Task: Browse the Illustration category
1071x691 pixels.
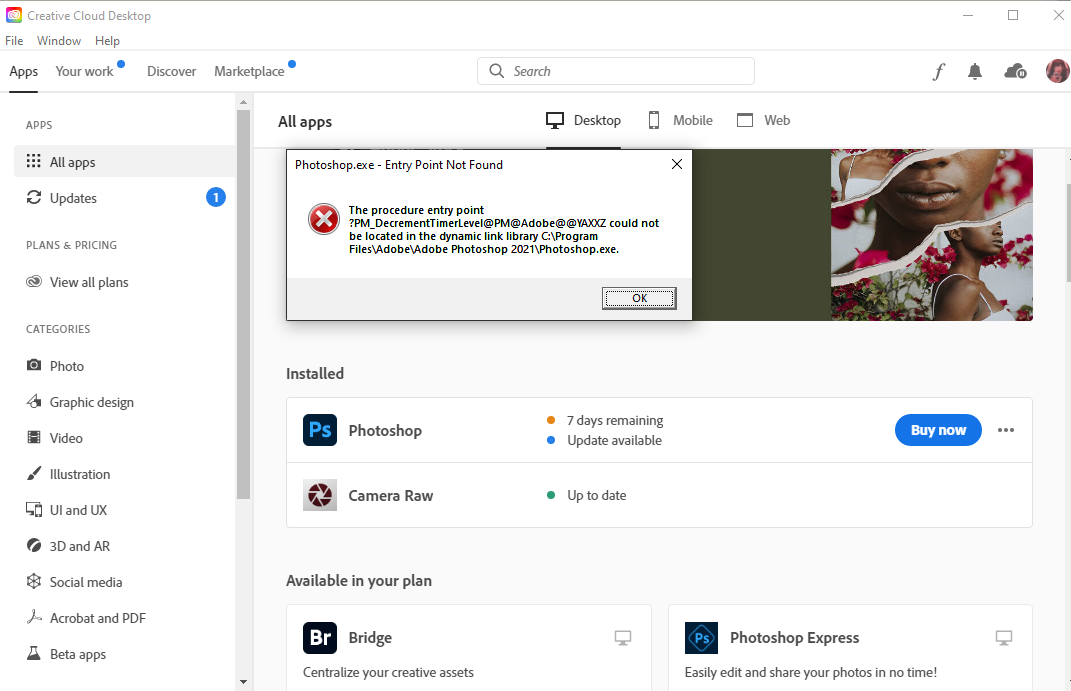Action: [124, 474]
